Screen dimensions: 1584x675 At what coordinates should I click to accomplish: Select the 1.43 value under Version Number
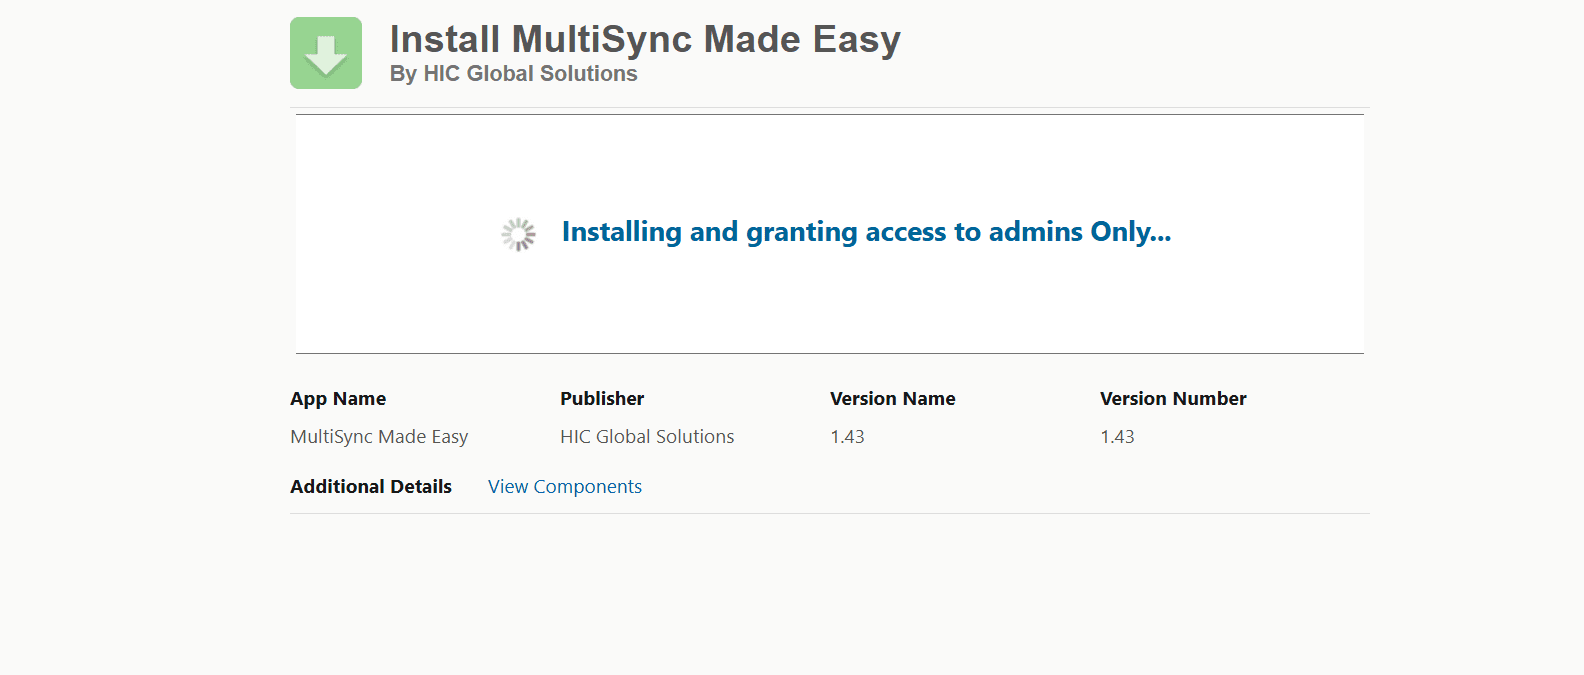tap(1117, 437)
